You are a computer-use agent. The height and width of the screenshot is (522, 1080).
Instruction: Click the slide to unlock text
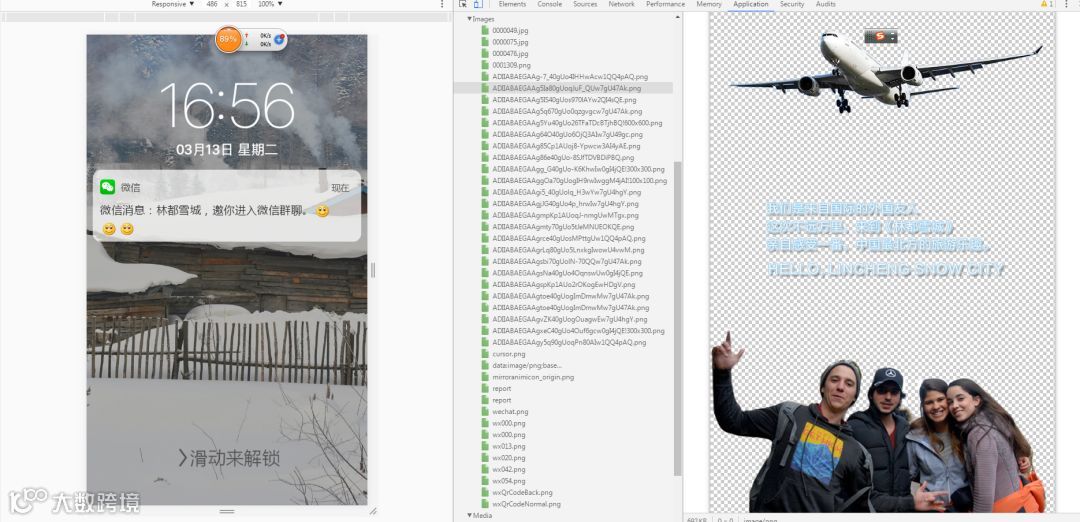(x=229, y=458)
